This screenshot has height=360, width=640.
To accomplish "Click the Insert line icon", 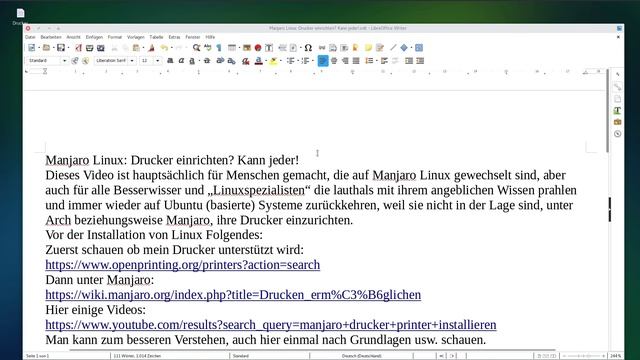I will pyautogui.click(x=393, y=48).
